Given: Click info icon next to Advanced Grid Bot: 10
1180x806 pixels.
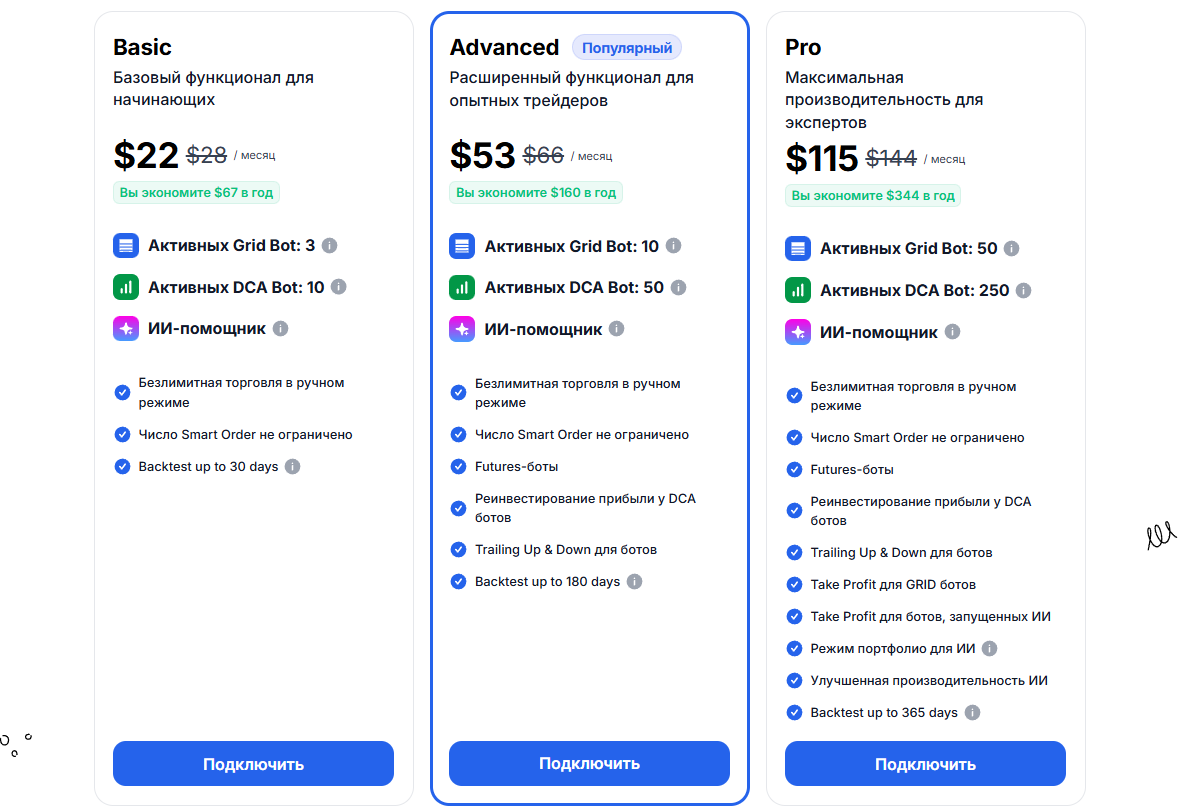Looking at the screenshot, I should pos(674,245).
